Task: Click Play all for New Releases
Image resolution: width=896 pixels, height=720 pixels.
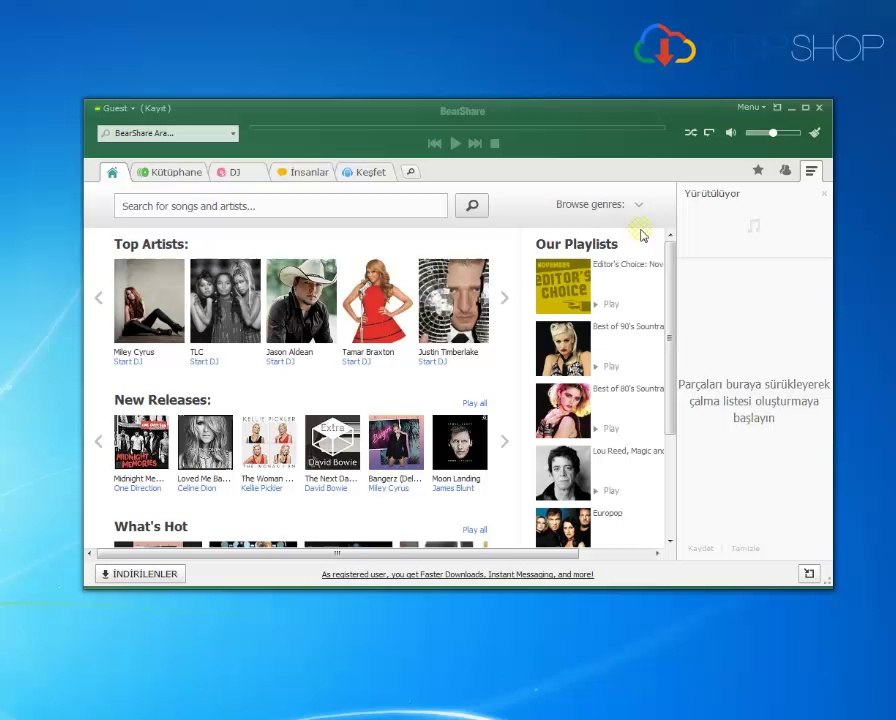Action: (474, 403)
